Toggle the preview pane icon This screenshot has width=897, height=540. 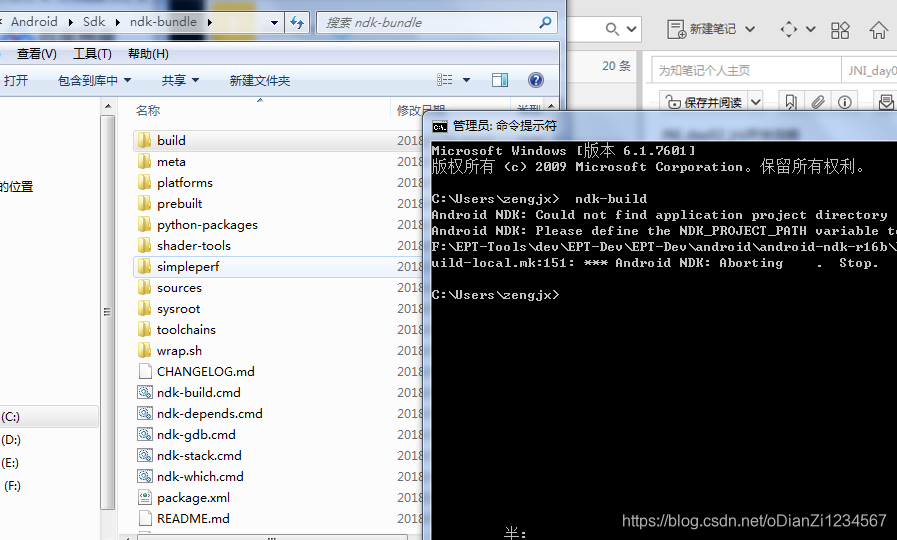(x=500, y=80)
